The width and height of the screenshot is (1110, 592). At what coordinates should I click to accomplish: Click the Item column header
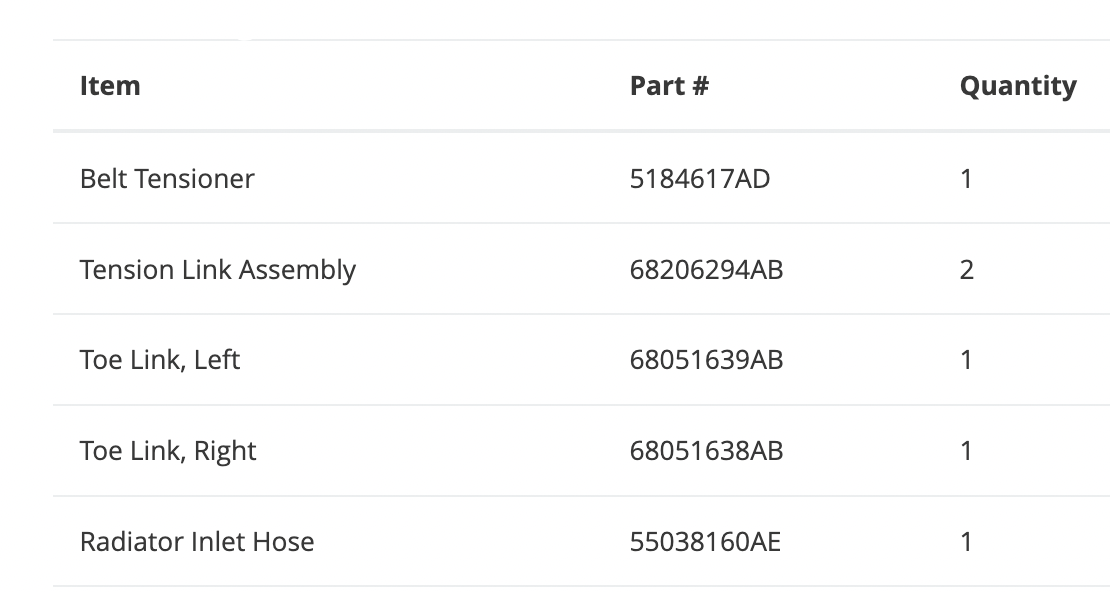[110, 86]
